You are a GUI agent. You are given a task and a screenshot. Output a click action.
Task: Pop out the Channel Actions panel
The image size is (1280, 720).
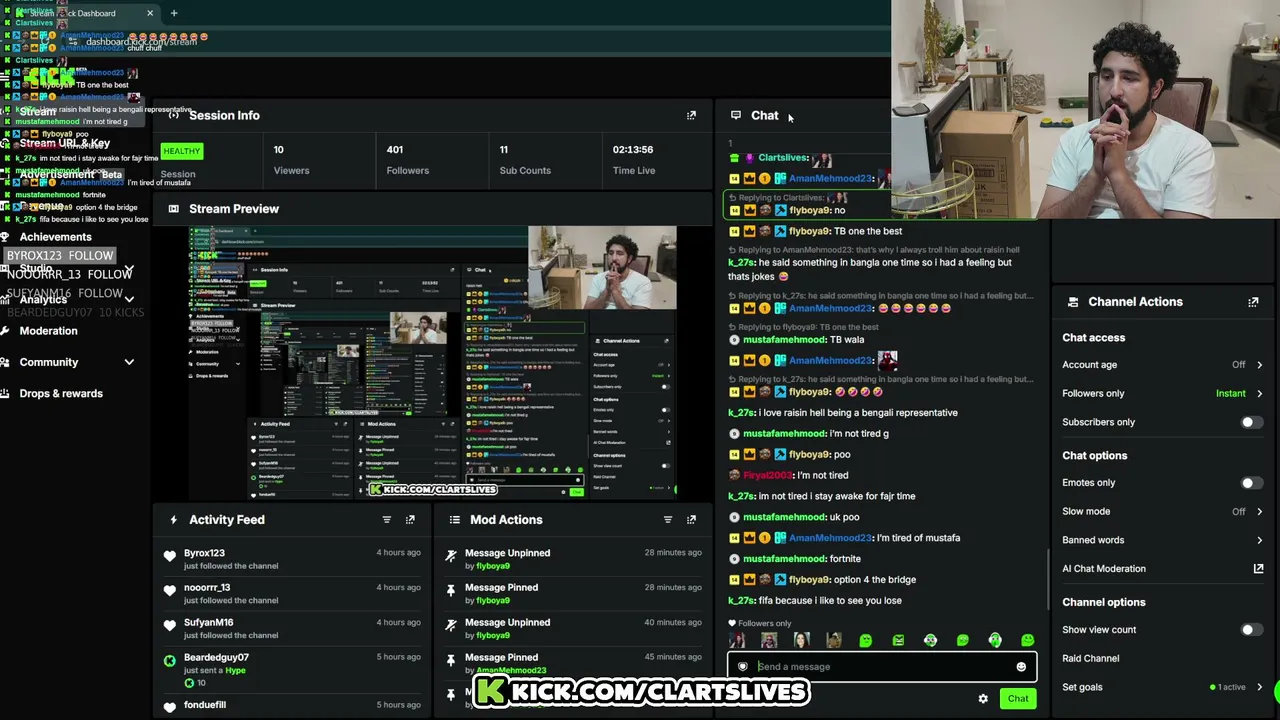click(1253, 301)
